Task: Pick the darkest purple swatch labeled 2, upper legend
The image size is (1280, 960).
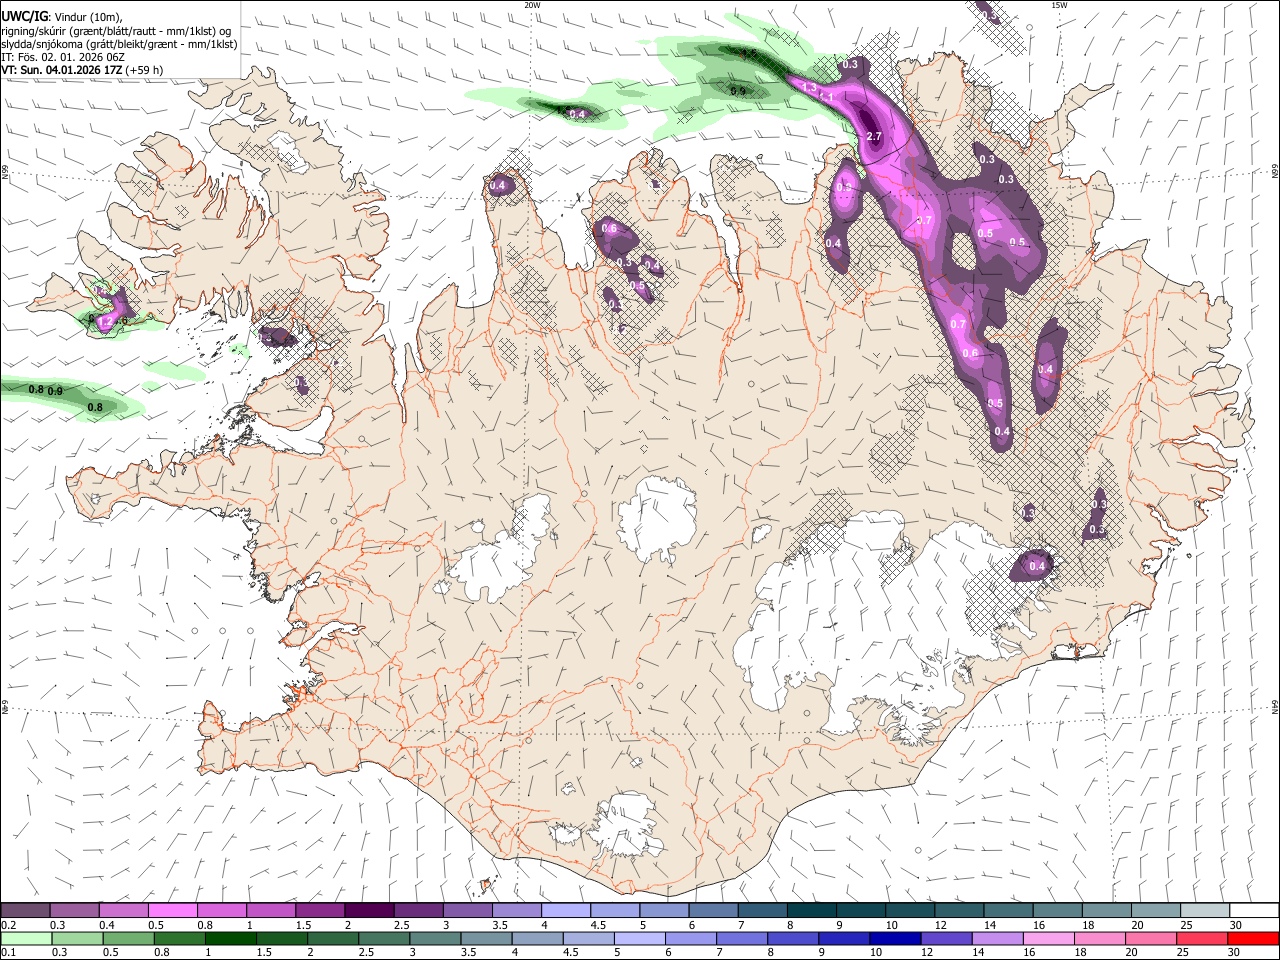Action: (368, 911)
